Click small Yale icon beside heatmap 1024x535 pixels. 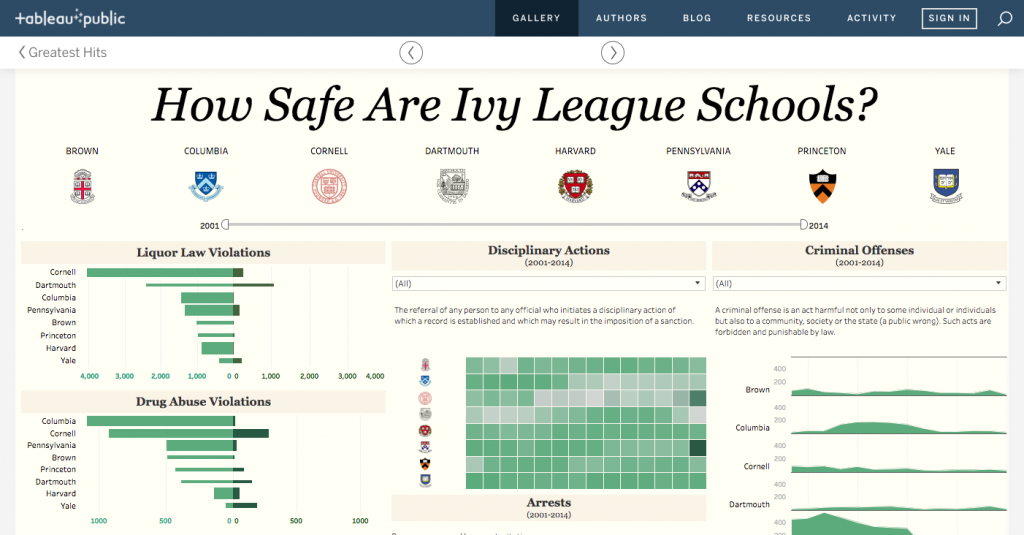425,481
